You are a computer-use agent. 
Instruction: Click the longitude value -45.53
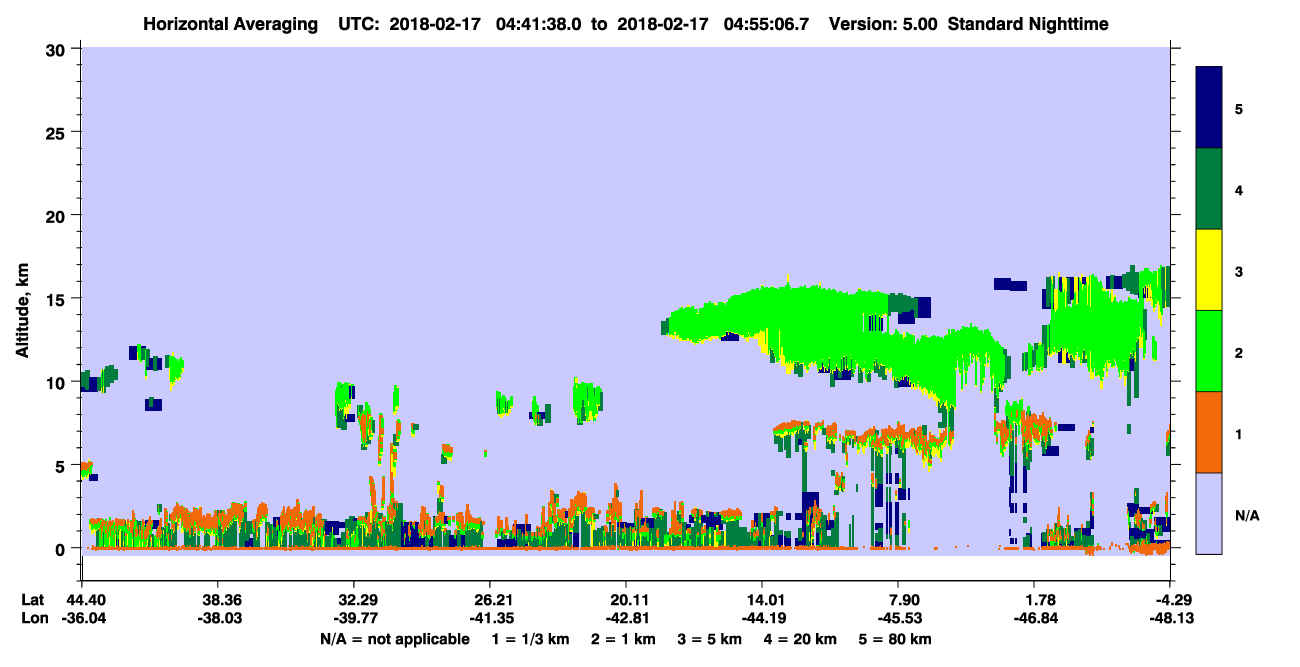coord(898,618)
